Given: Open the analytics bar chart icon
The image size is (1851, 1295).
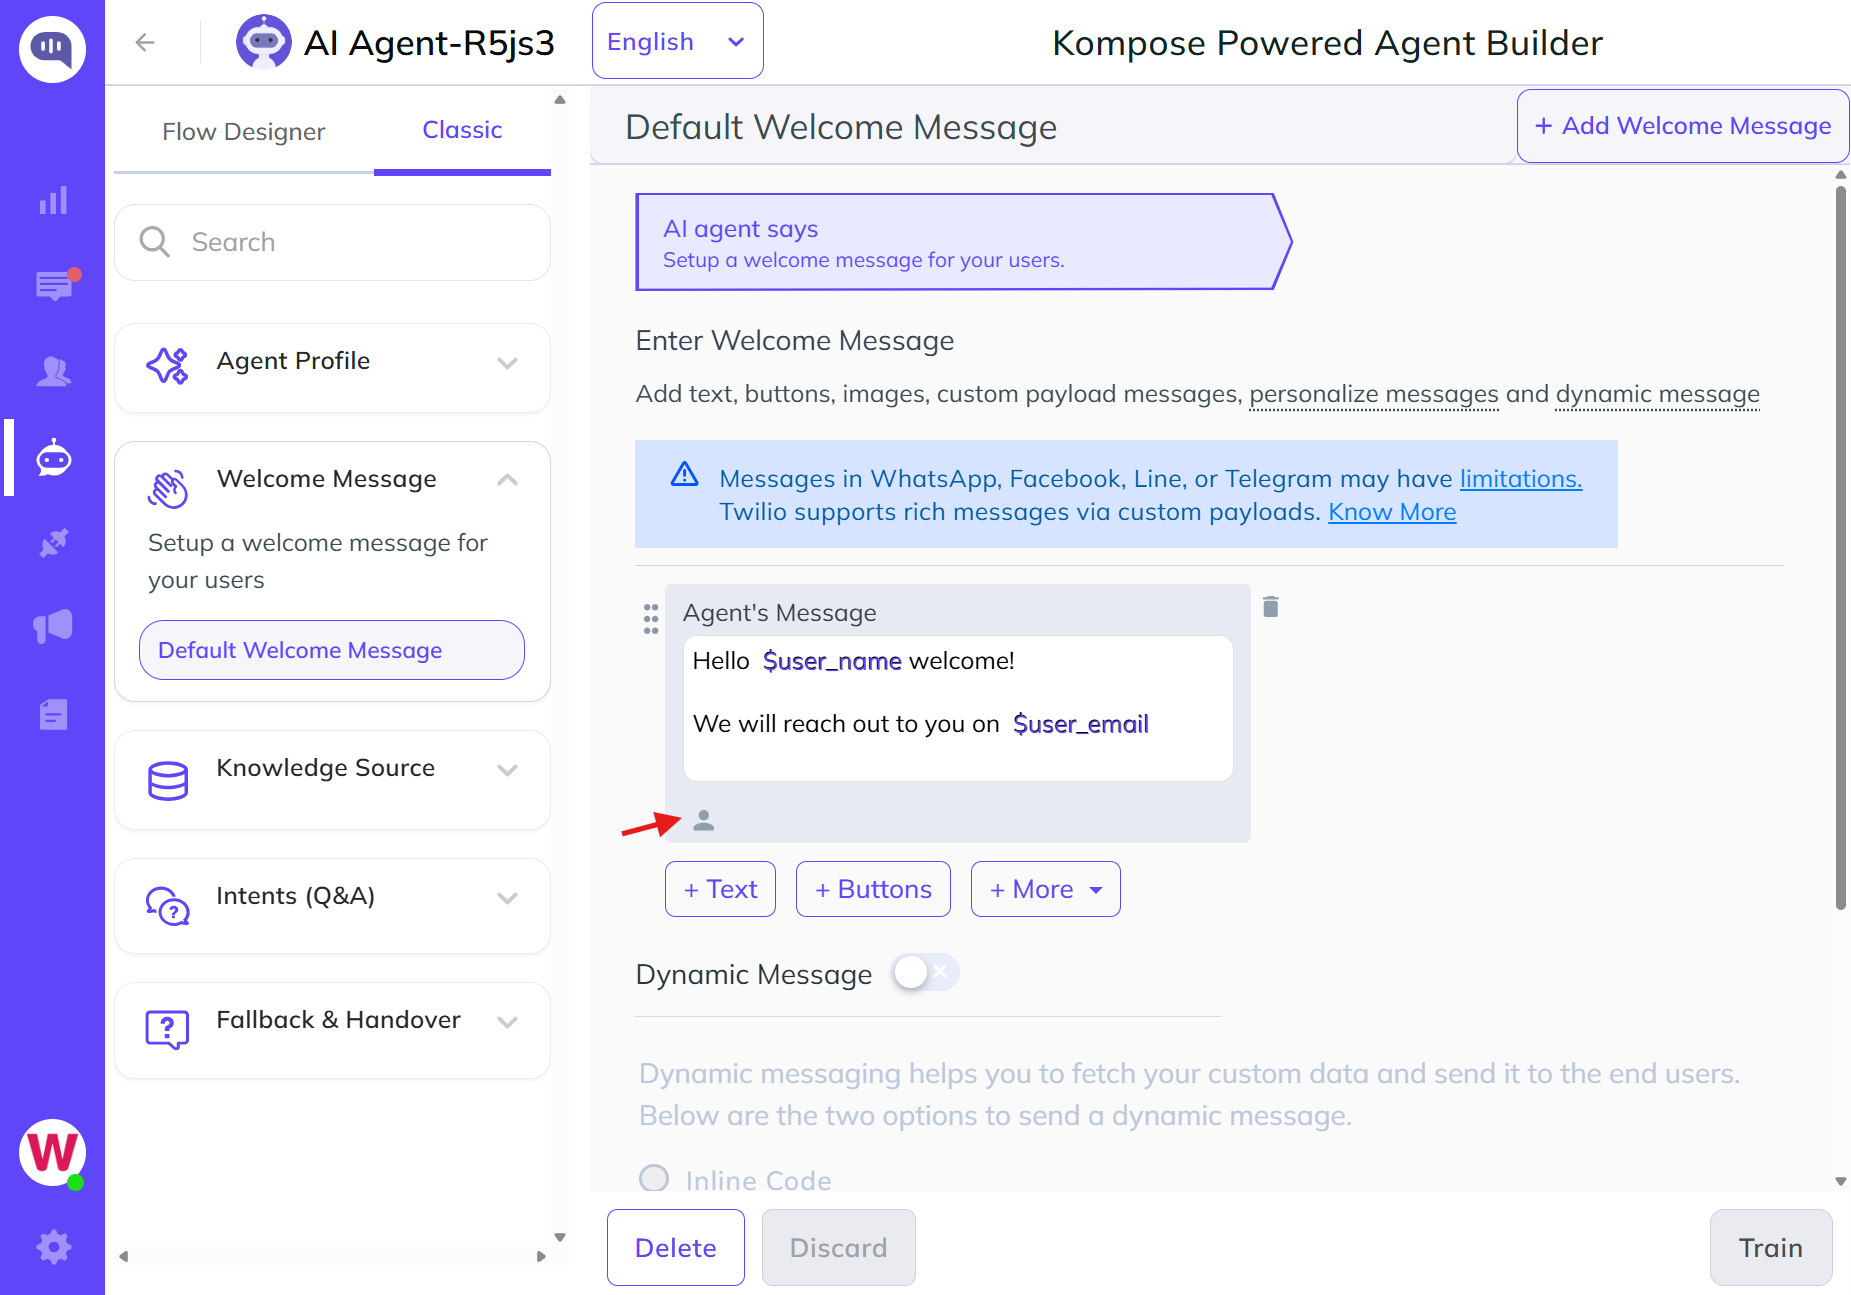Looking at the screenshot, I should point(53,200).
